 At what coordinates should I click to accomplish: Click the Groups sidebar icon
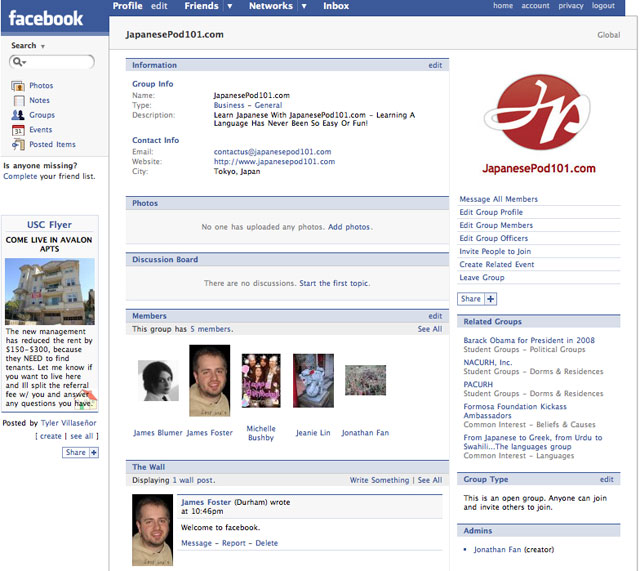click(18, 115)
